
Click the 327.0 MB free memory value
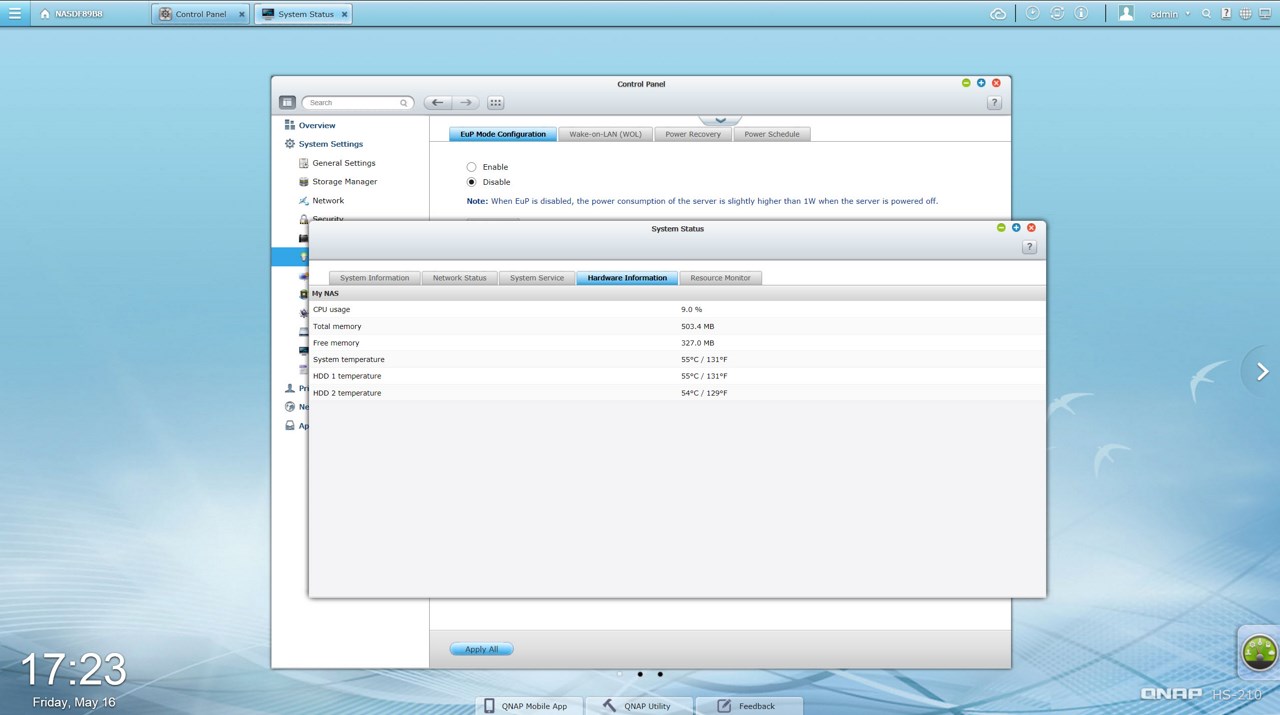[698, 343]
